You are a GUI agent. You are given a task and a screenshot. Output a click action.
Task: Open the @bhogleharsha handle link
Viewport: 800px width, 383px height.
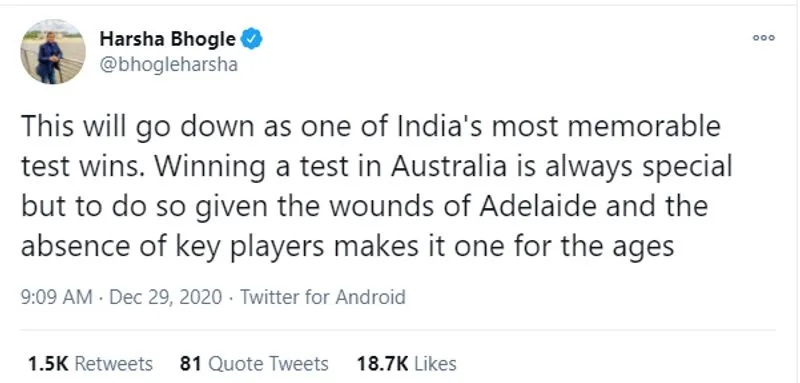[168, 65]
